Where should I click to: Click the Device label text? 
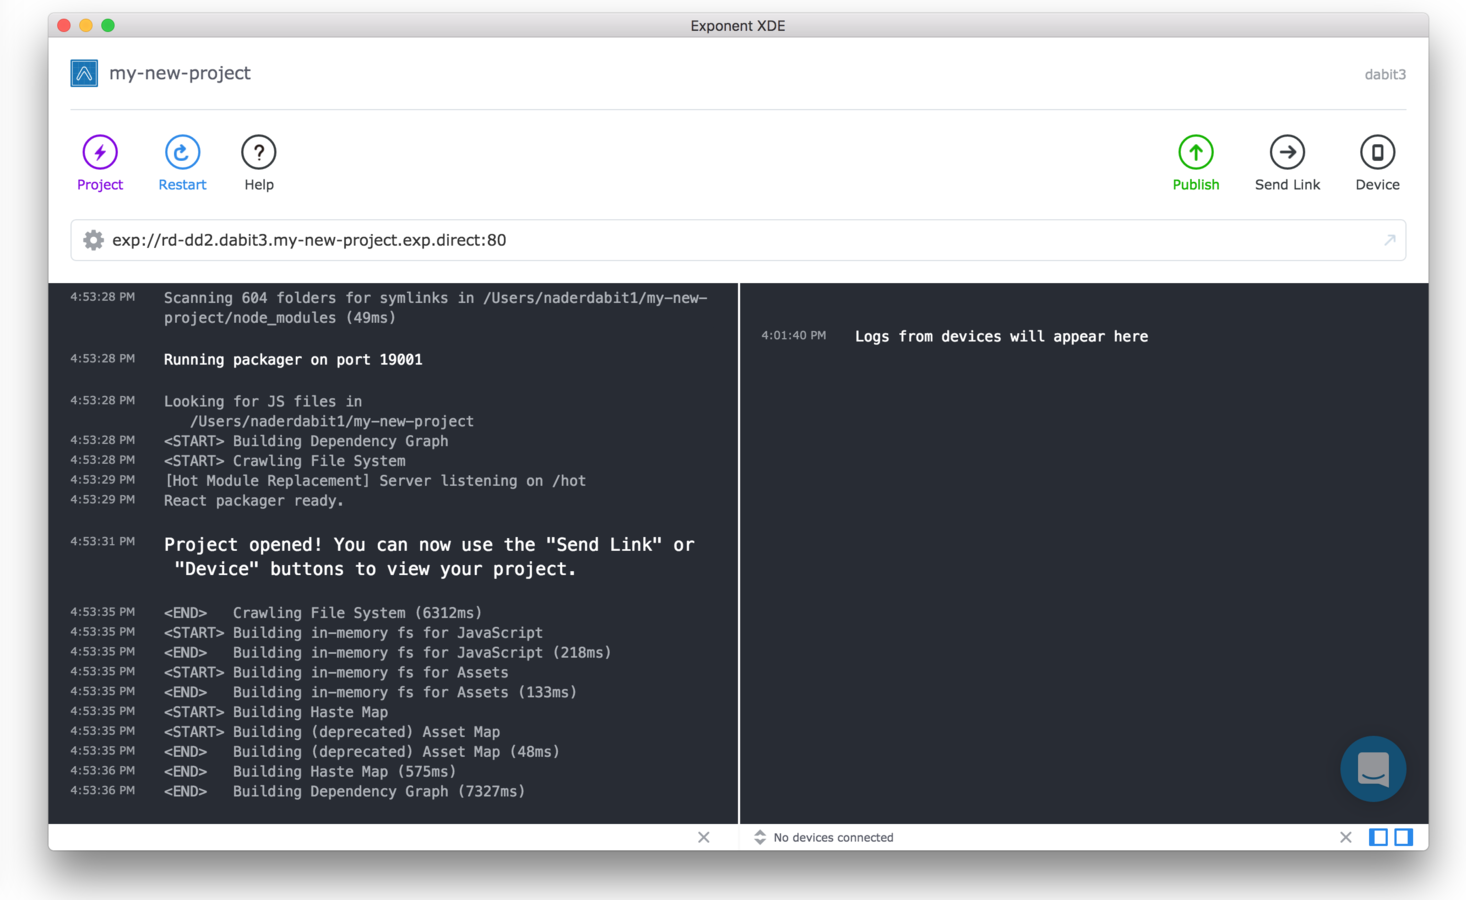(1377, 185)
